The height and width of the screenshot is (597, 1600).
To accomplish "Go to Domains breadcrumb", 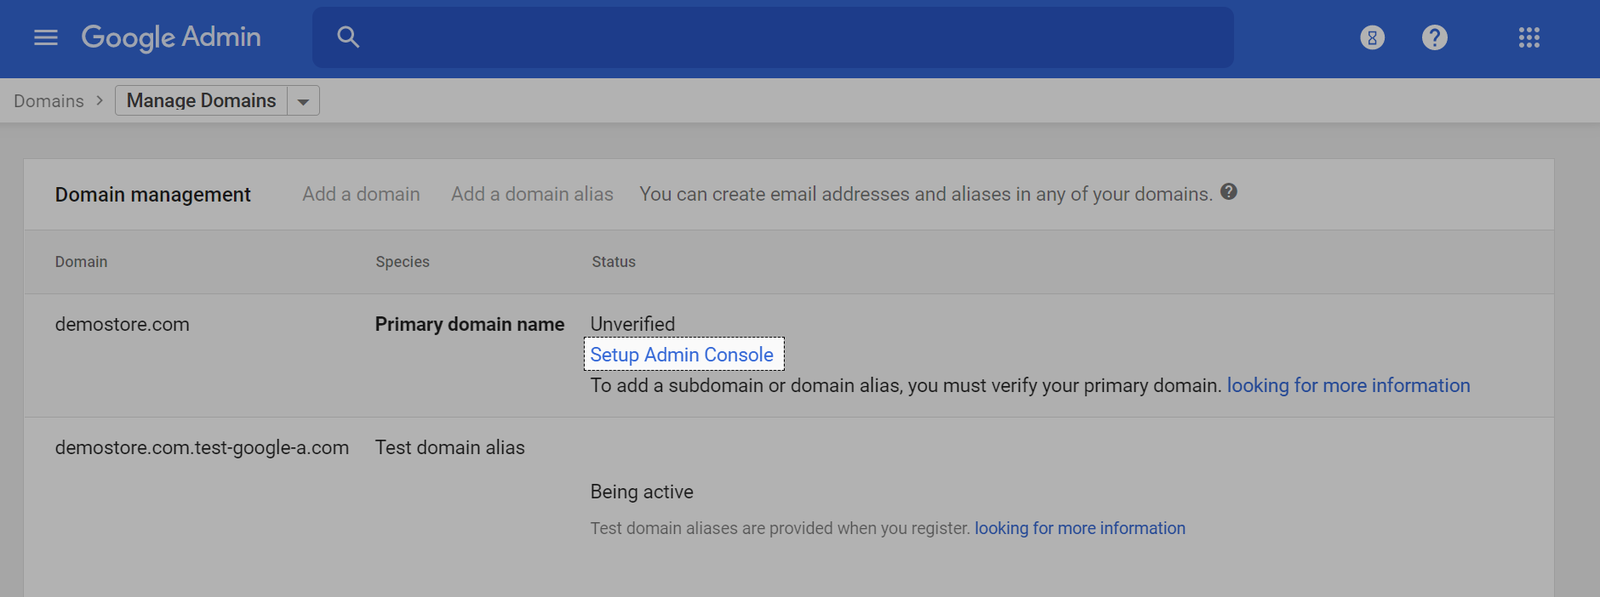I will (x=49, y=101).
